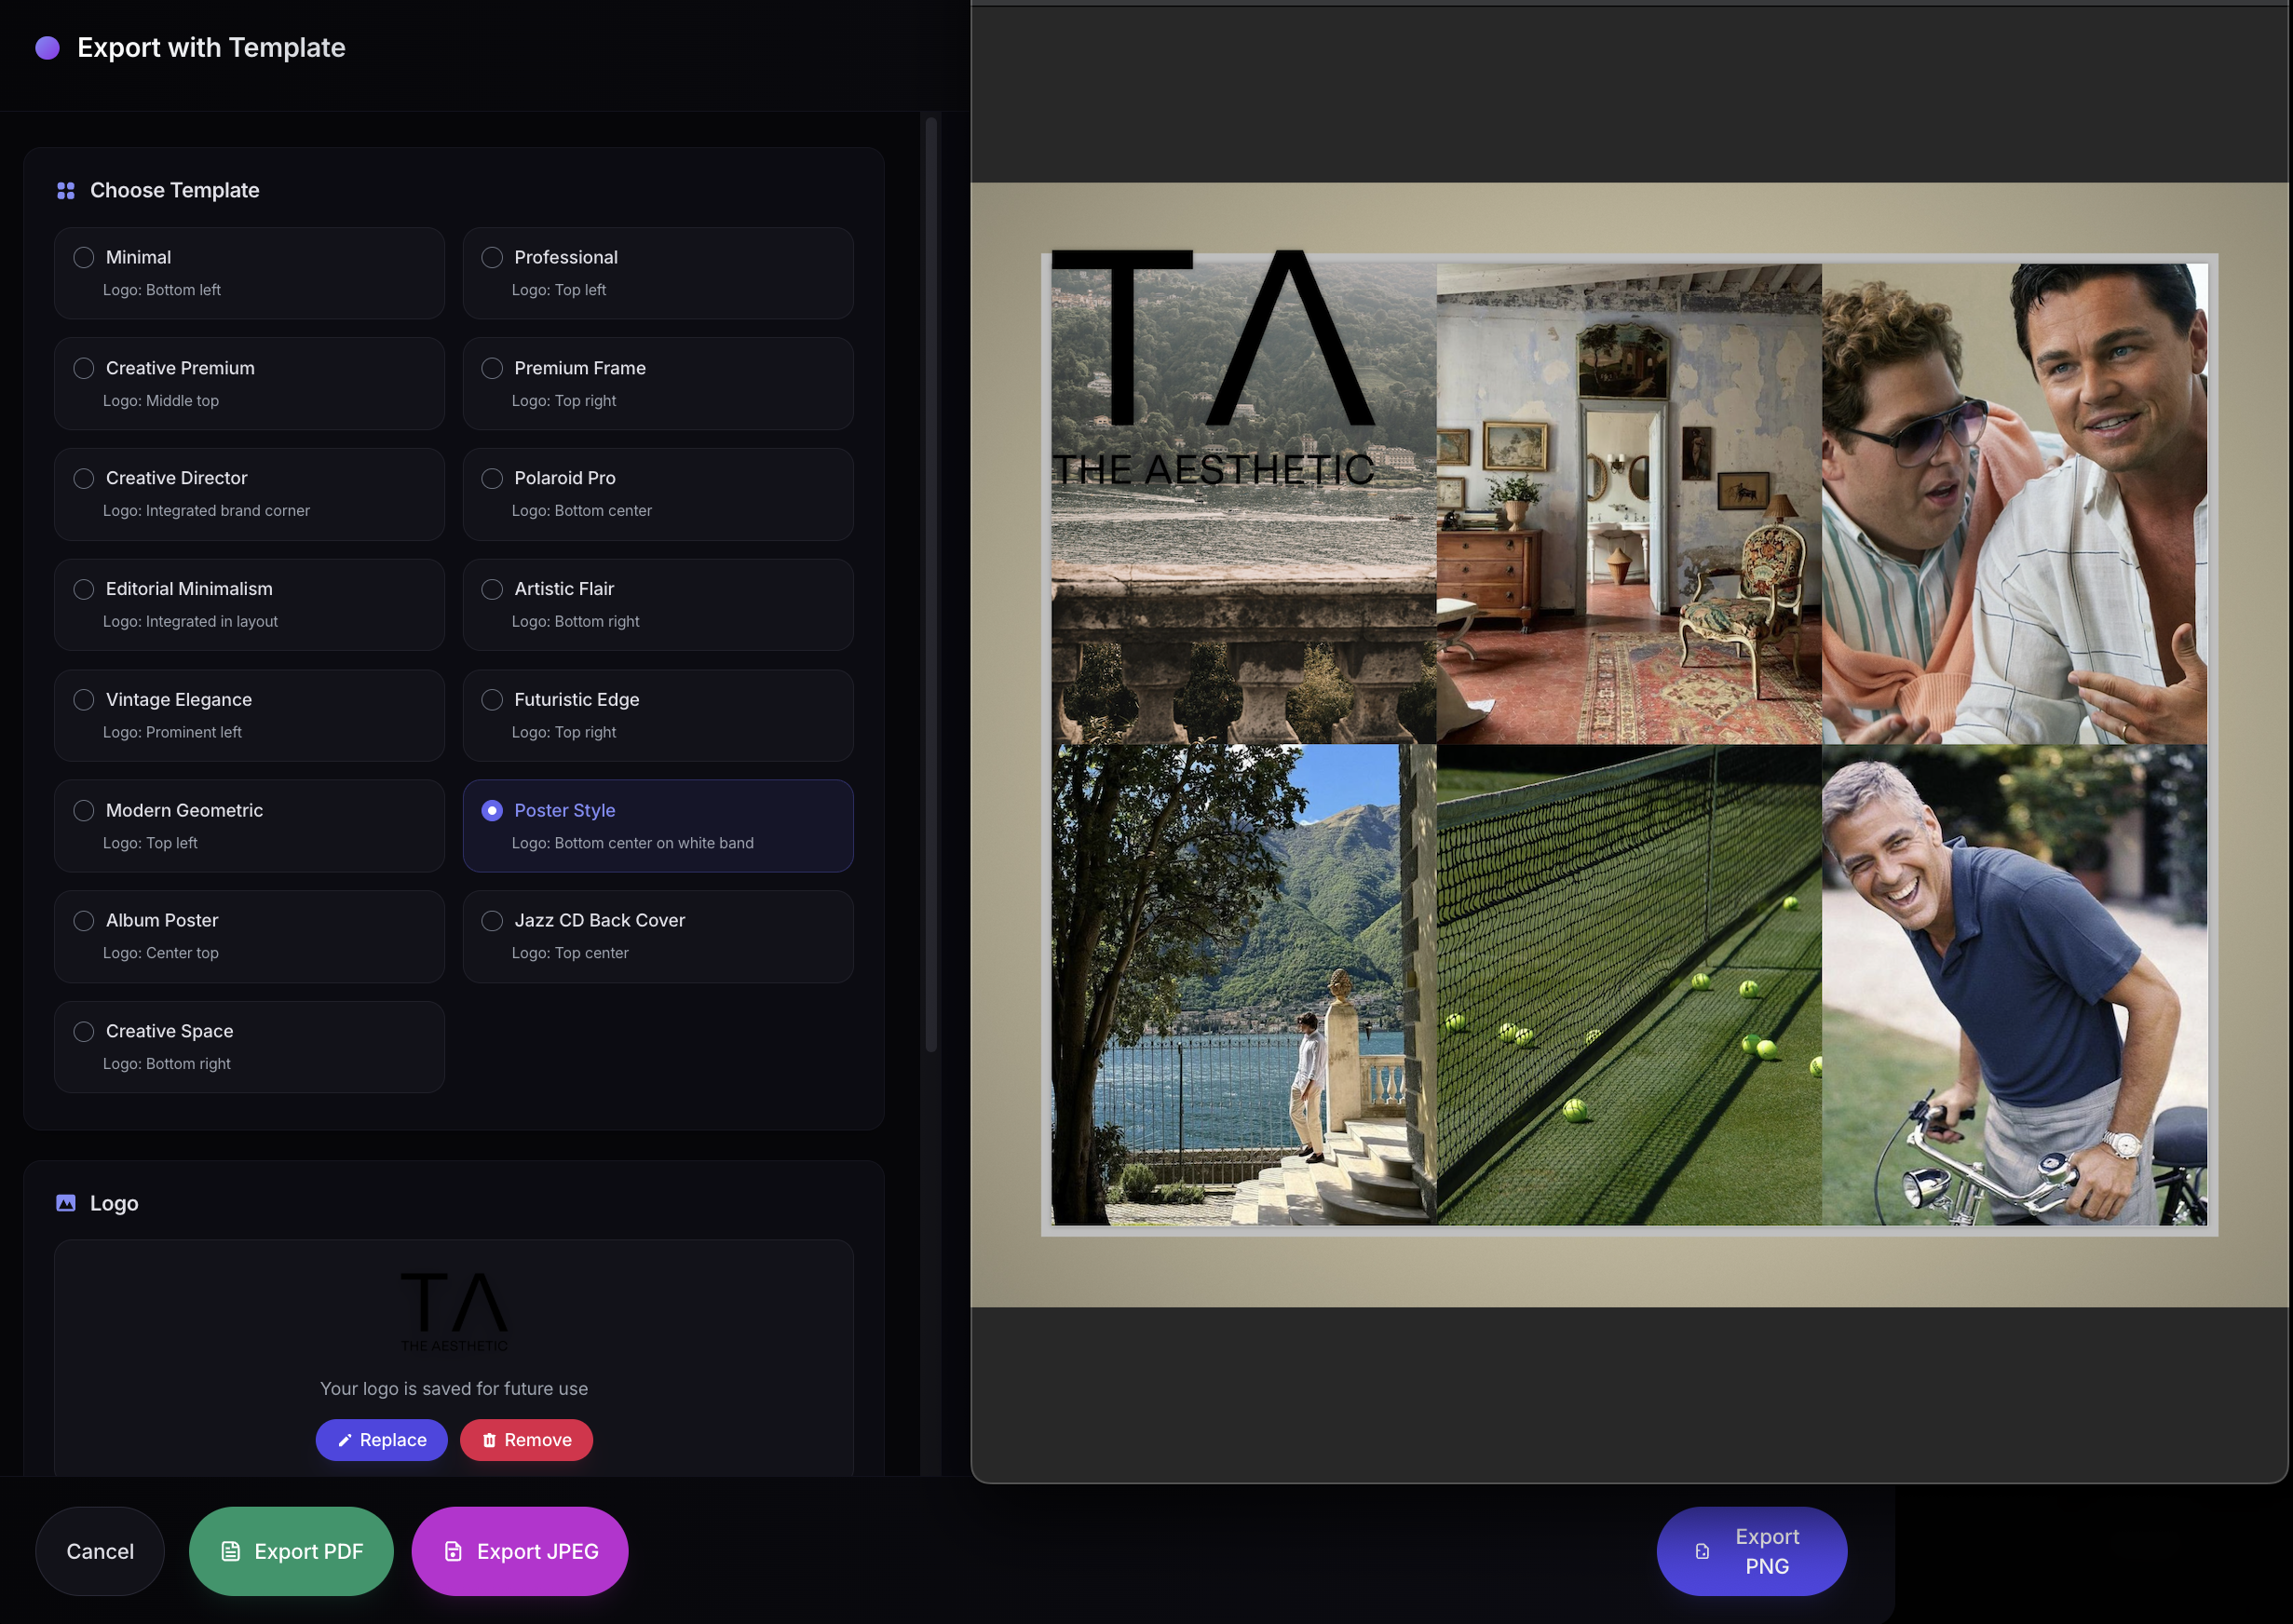Image resolution: width=2293 pixels, height=1624 pixels.
Task: Click the purple dot beside Export with Template
Action: point(47,47)
